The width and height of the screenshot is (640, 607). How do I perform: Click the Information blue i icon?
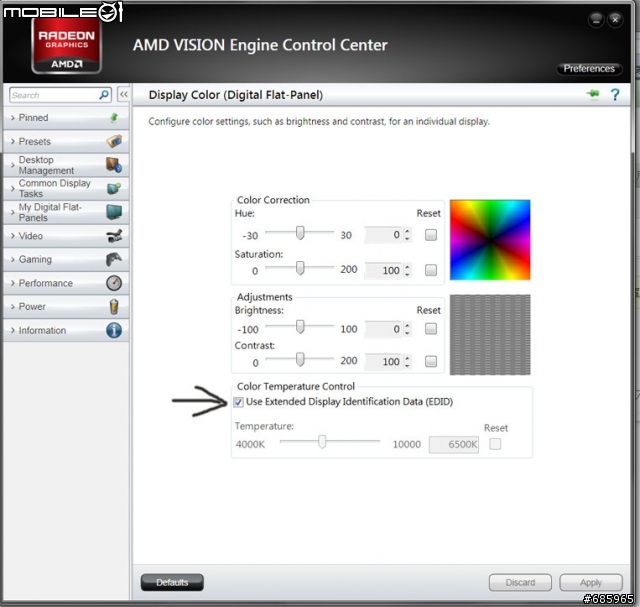click(x=114, y=330)
